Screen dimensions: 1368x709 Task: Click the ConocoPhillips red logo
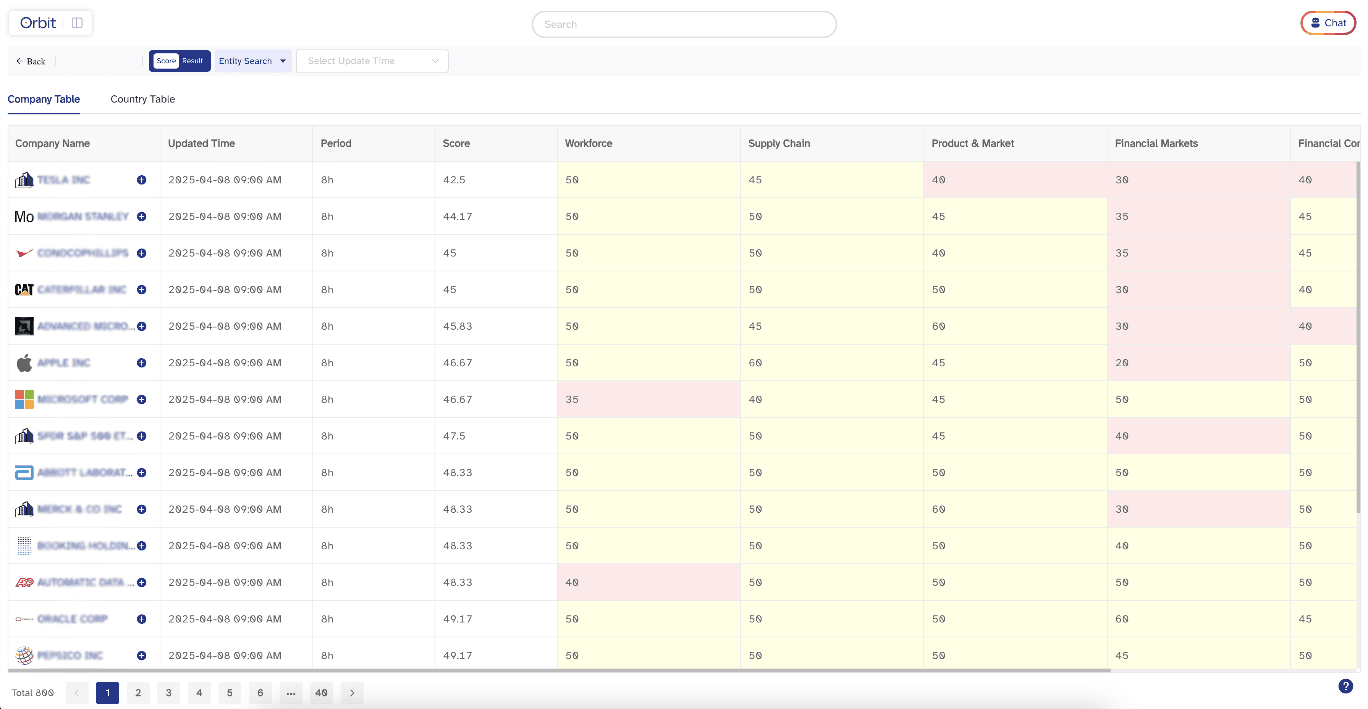(24, 253)
